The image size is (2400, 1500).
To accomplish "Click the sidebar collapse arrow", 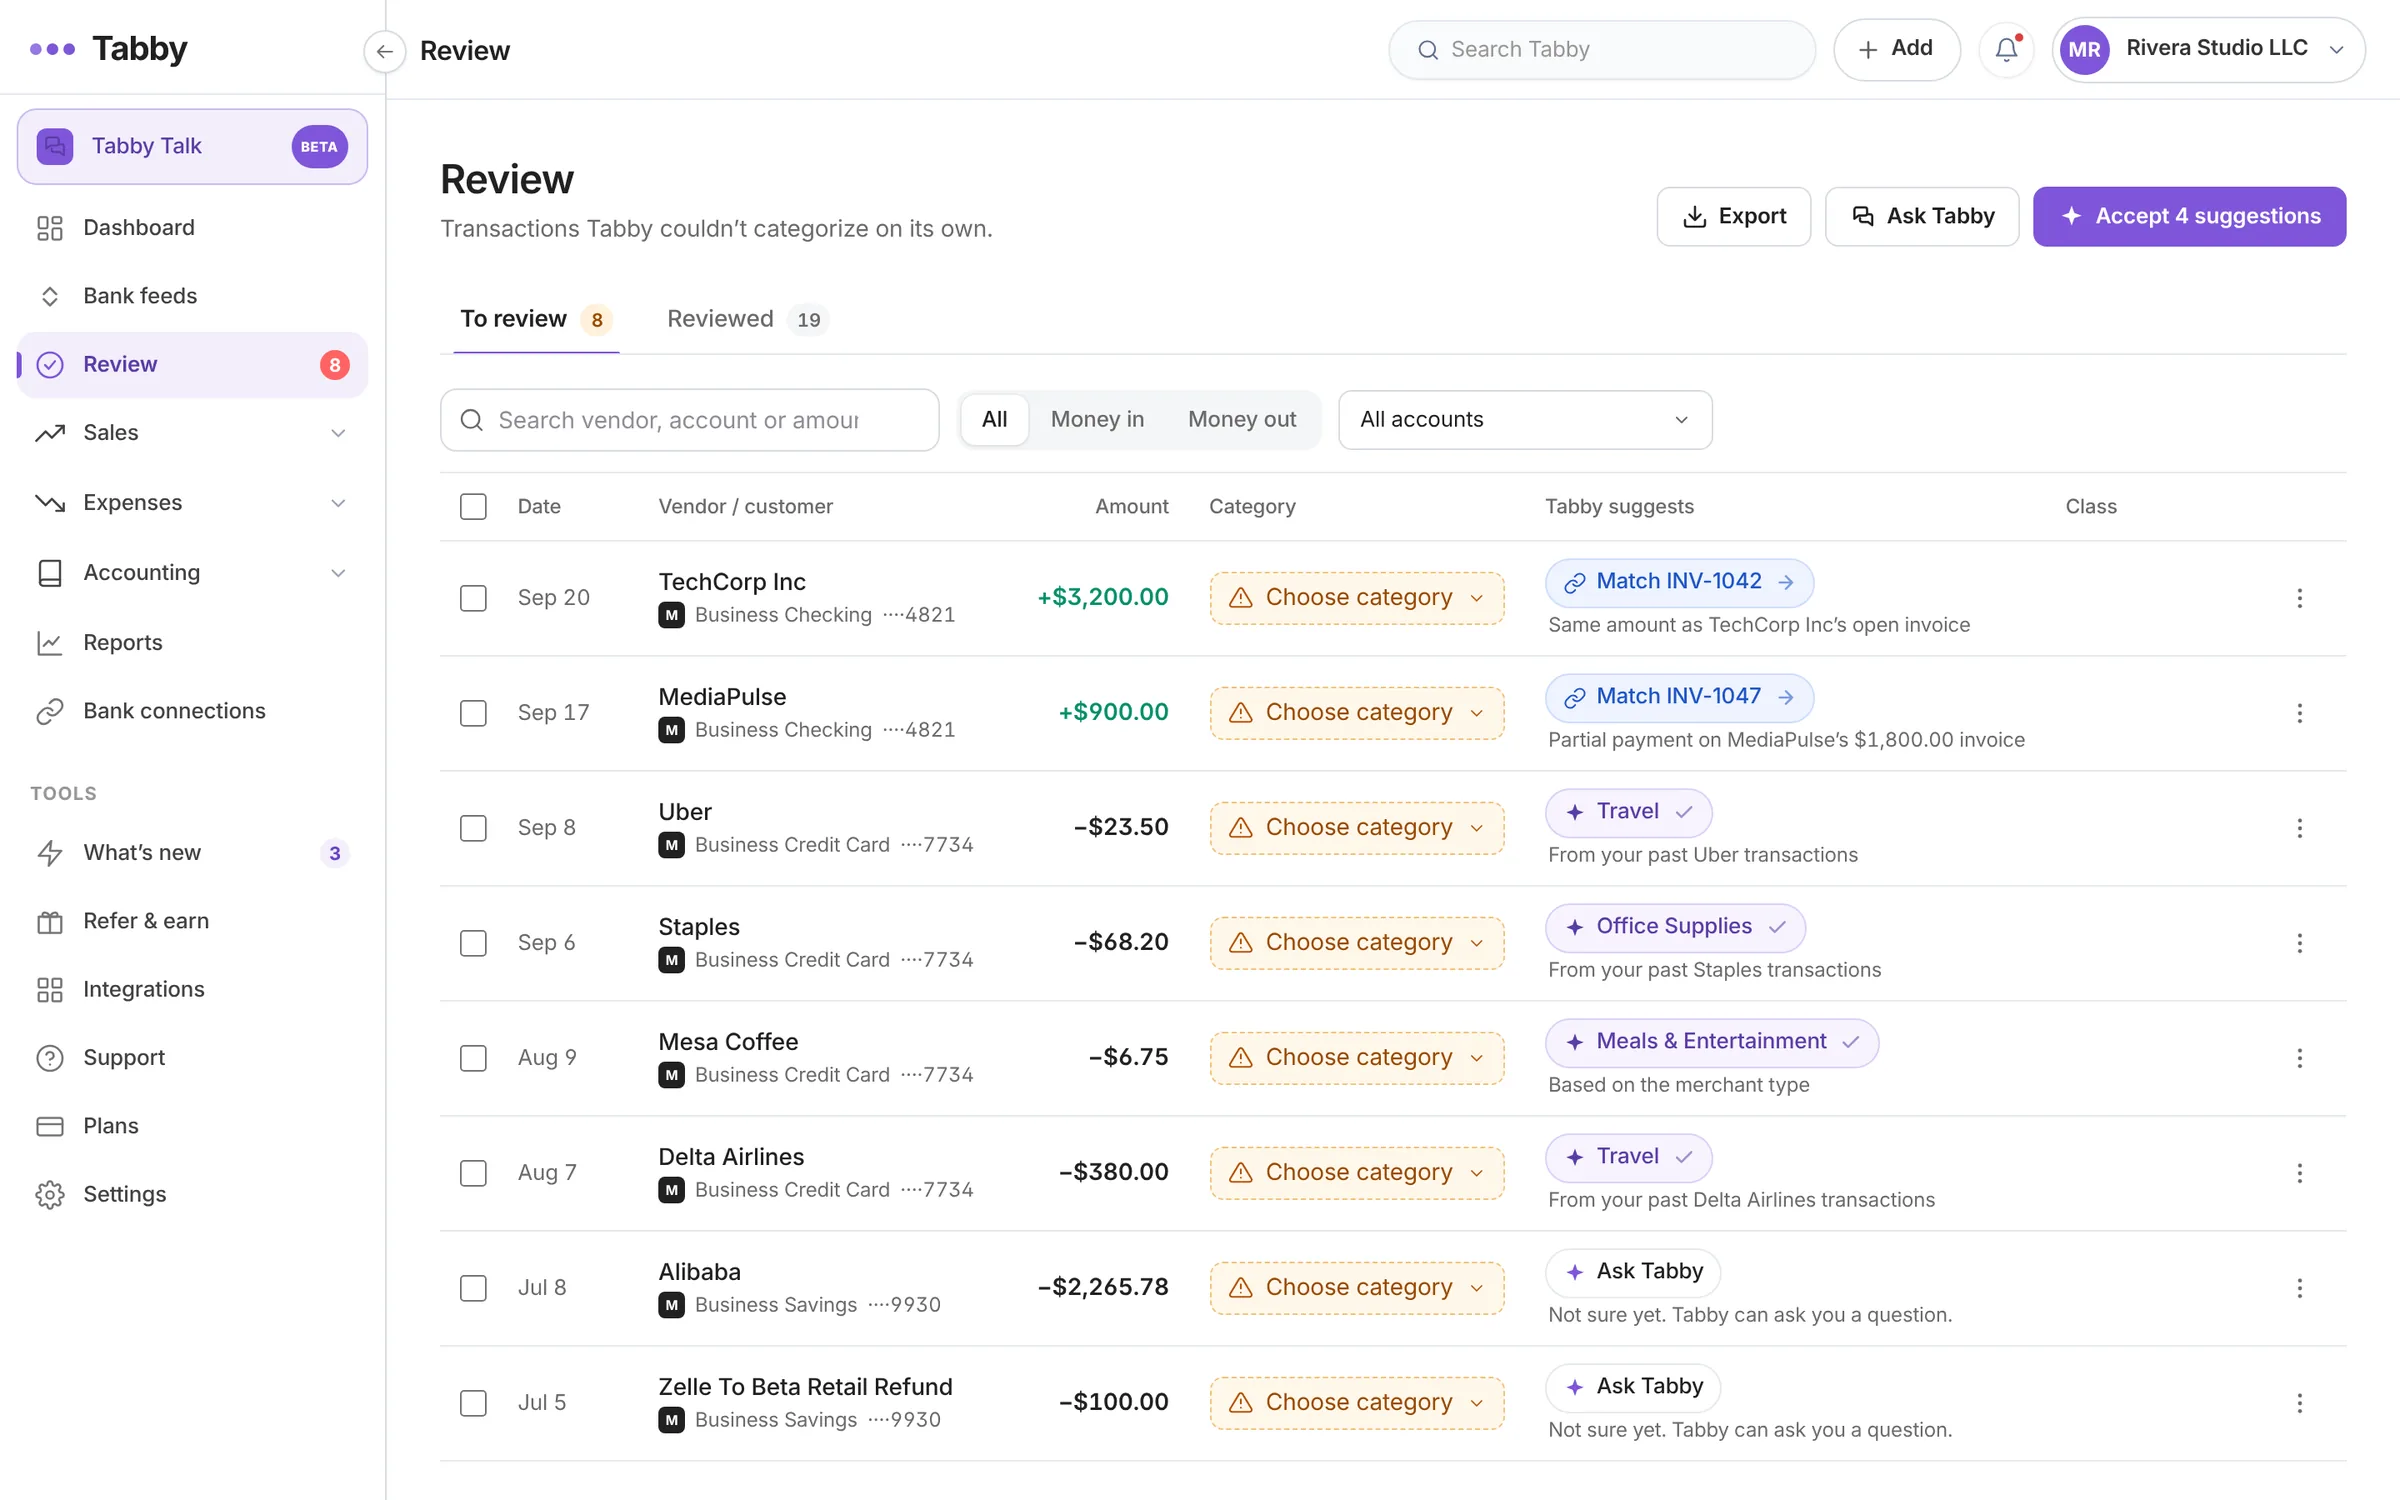I will coord(384,51).
